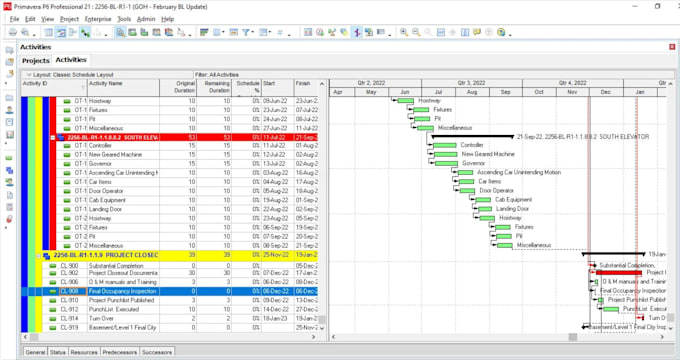Toggle the Relationship Lines icon

click(x=85, y=33)
